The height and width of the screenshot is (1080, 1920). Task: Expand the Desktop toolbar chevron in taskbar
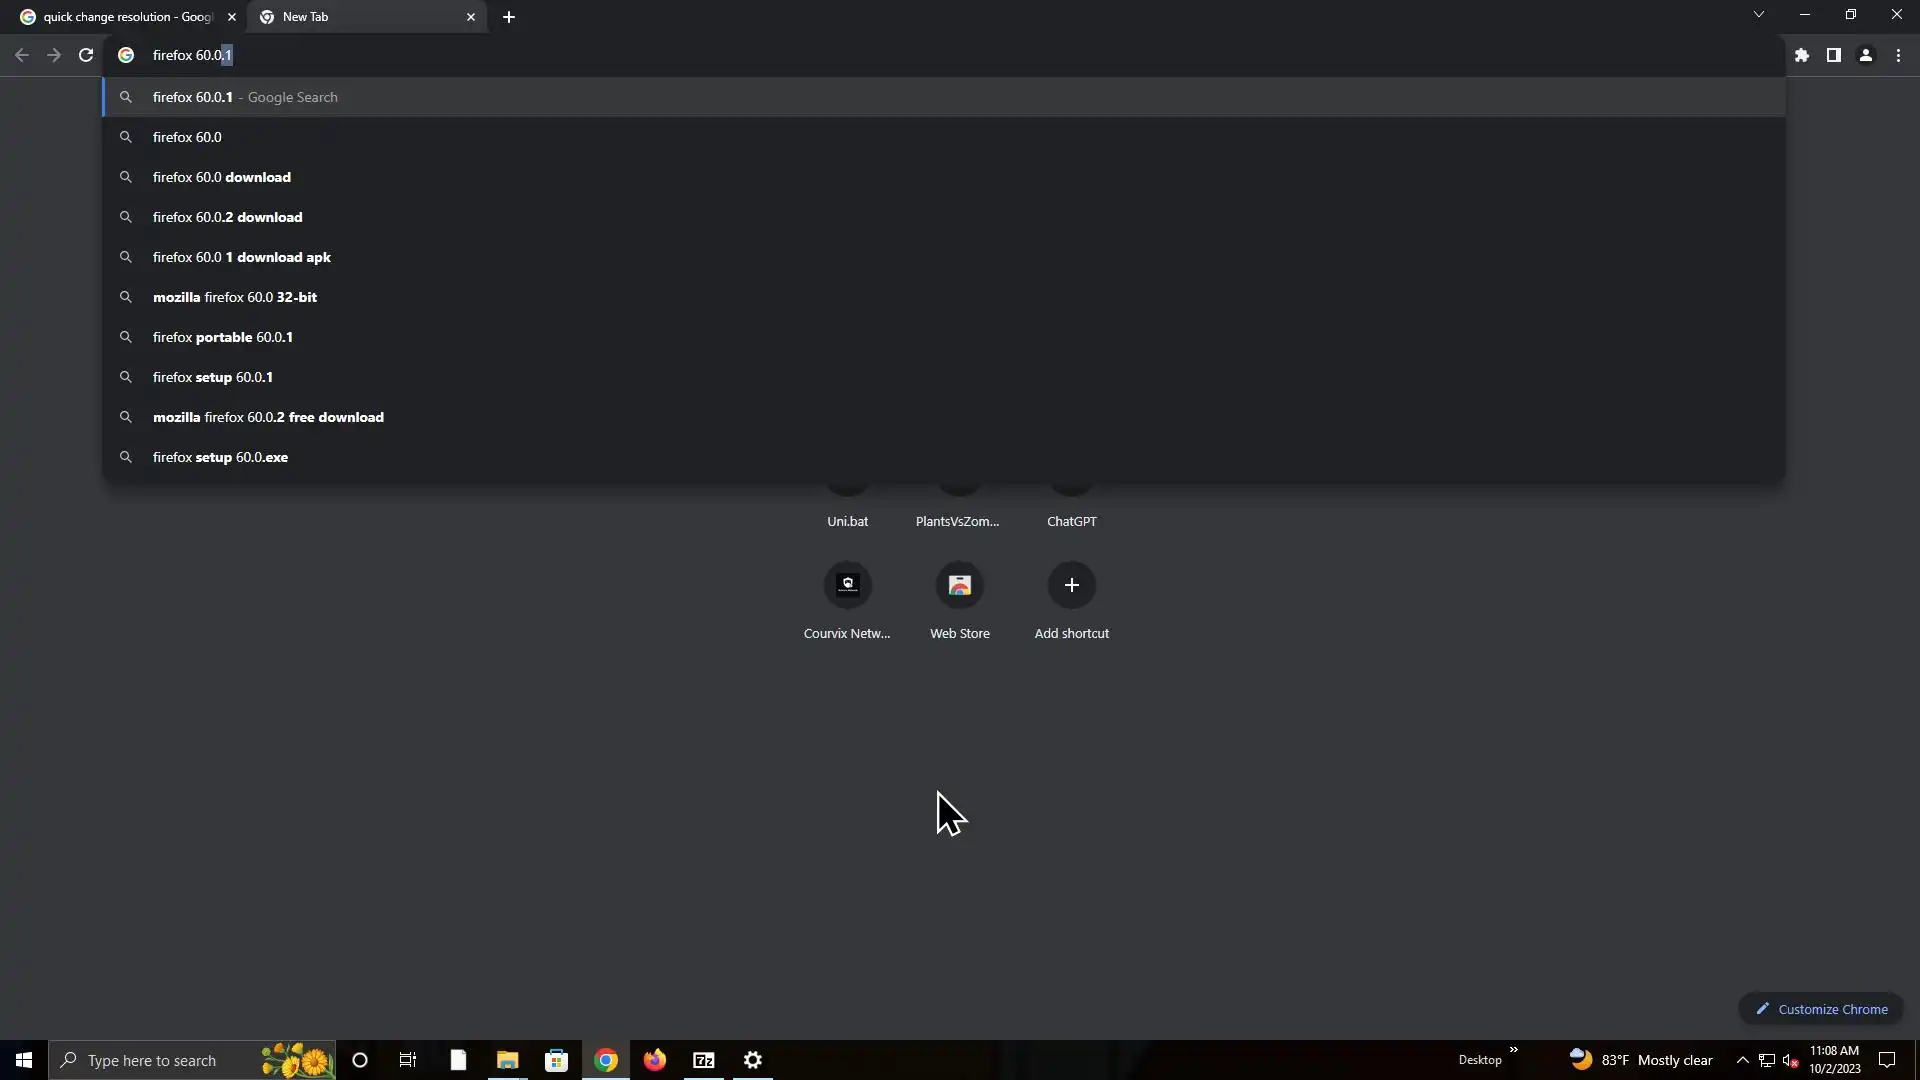point(1513,1050)
